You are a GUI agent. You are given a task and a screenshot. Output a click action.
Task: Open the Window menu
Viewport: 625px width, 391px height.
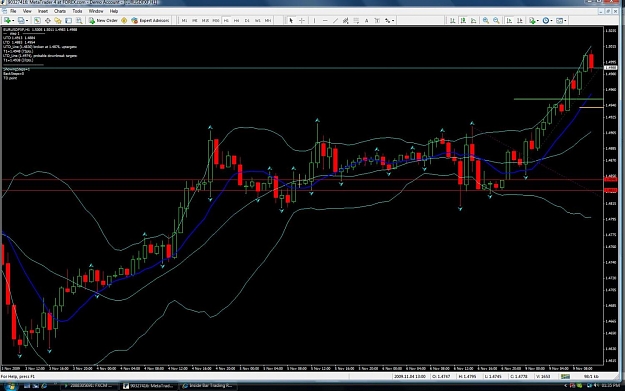point(96,11)
